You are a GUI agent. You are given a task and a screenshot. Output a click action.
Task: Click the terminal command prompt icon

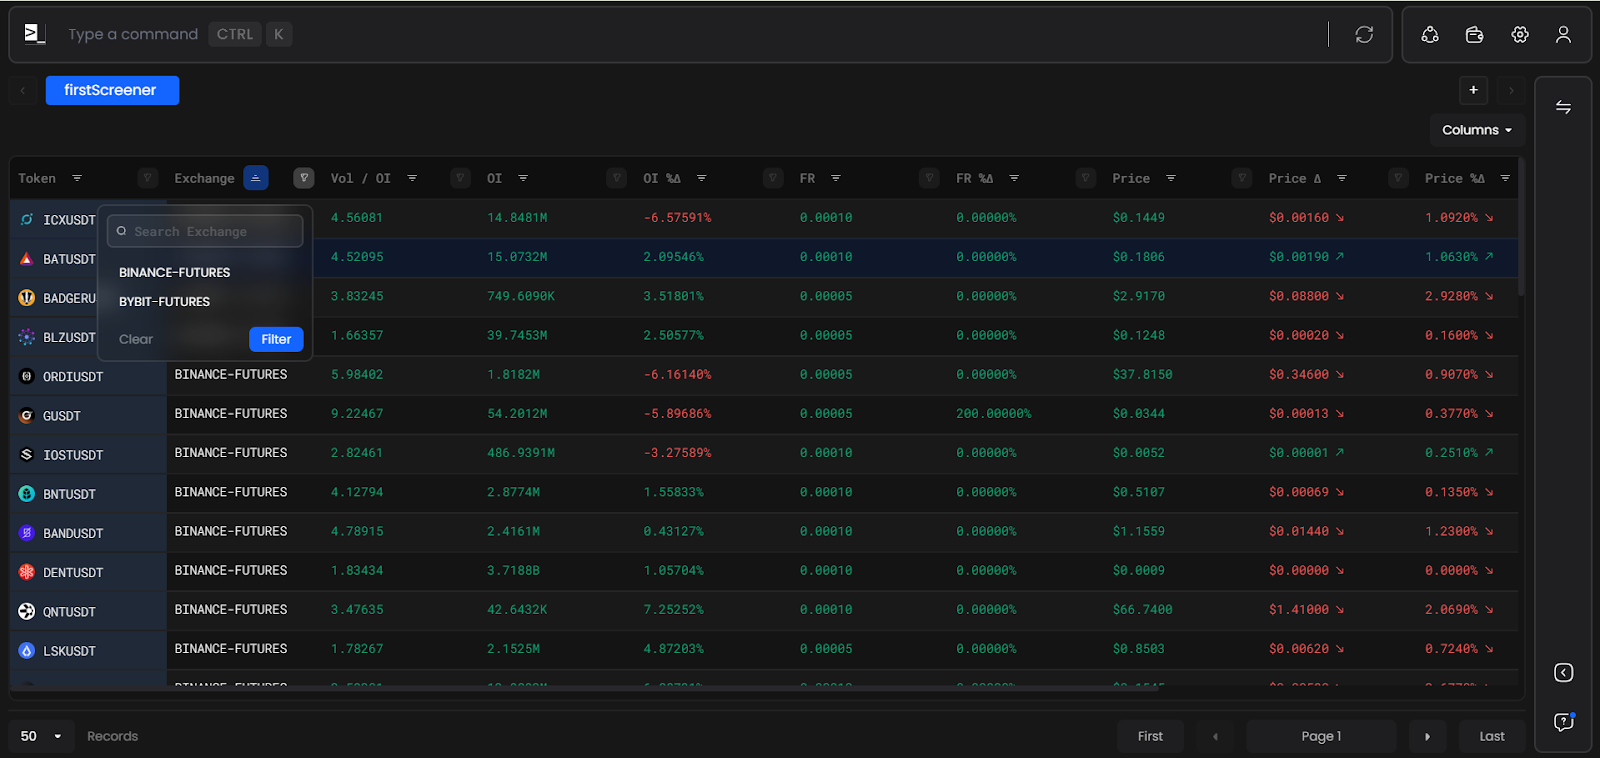tap(35, 34)
